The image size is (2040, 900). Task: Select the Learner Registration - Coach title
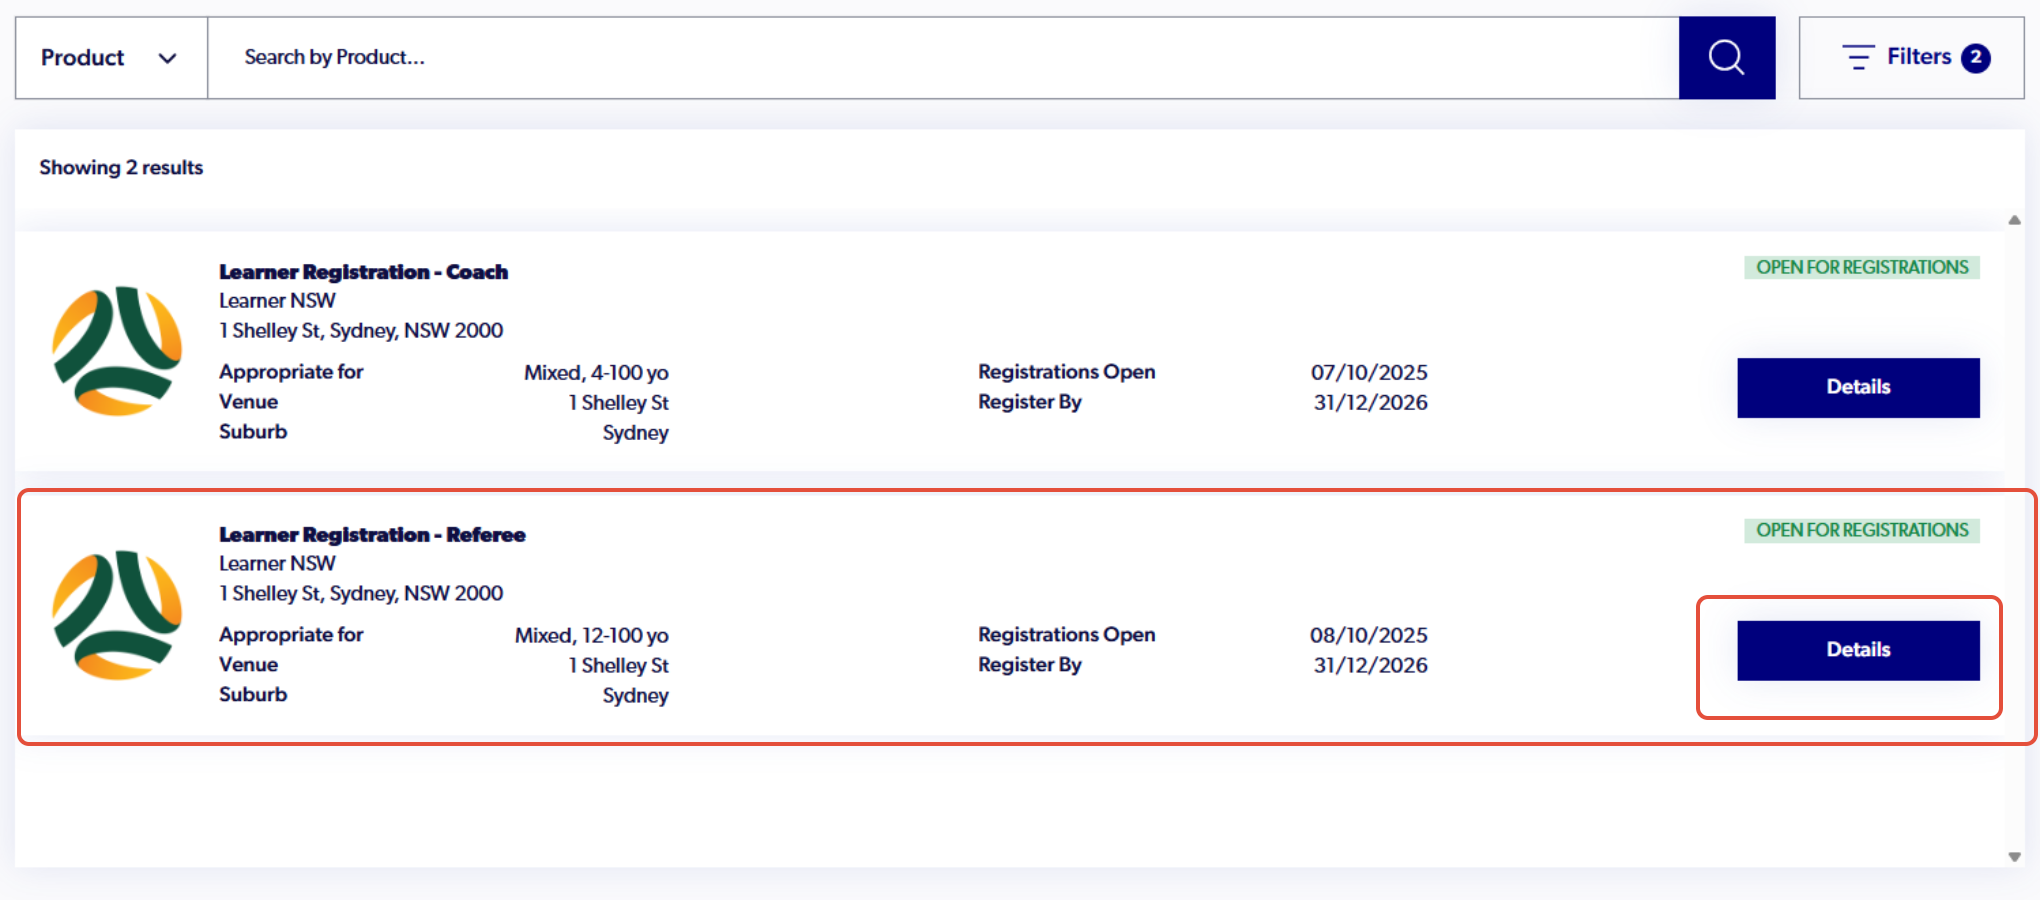tap(363, 272)
